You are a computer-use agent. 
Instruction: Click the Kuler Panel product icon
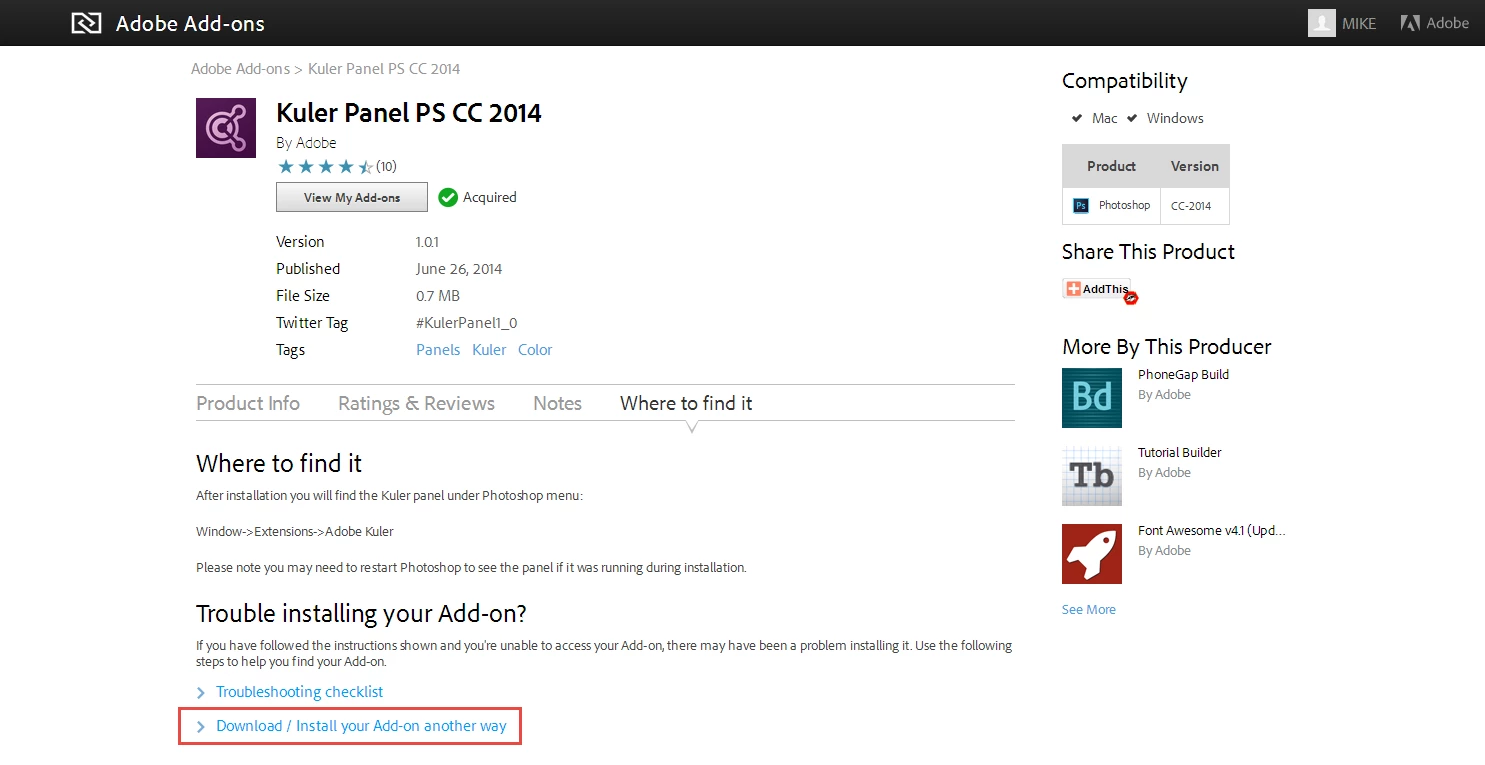(x=226, y=128)
